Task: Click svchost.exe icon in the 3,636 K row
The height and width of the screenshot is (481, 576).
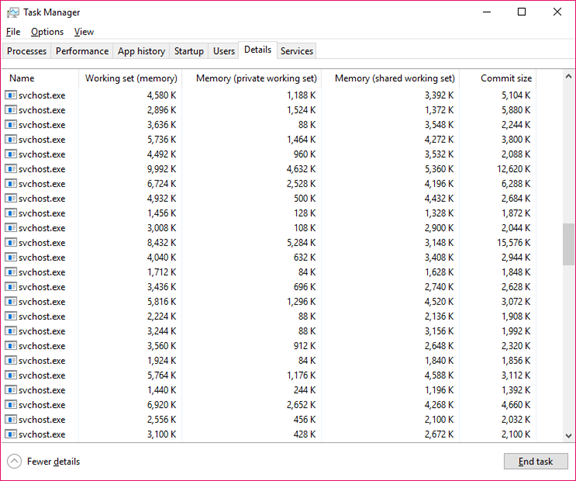Action: pos(11,125)
